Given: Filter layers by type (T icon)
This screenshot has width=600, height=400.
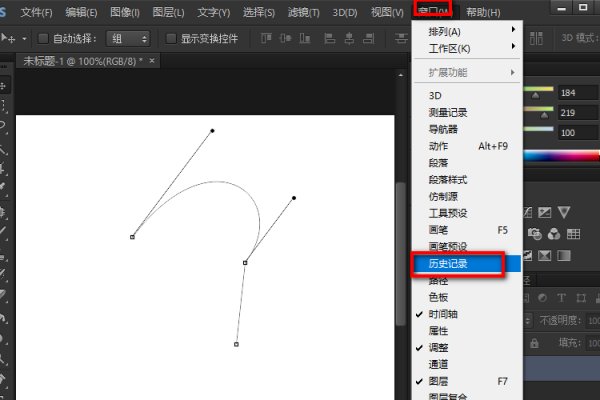Looking at the screenshot, I should (561, 298).
